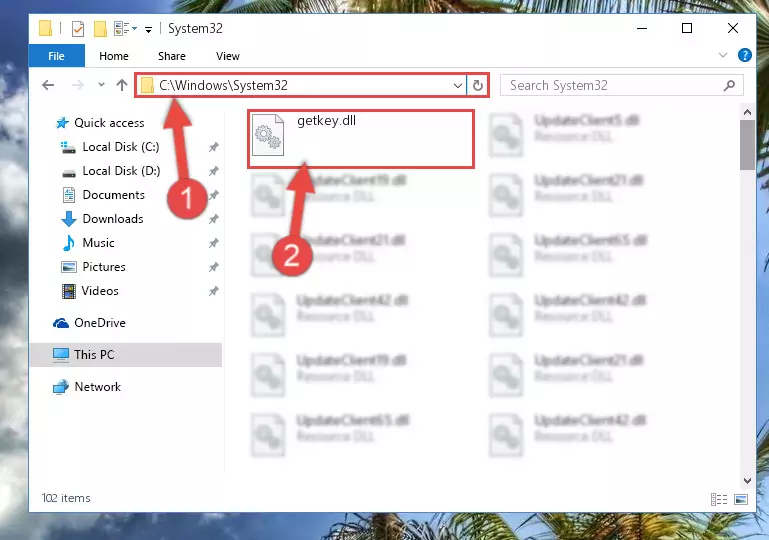Open the address bar history dropdown

click(x=458, y=86)
